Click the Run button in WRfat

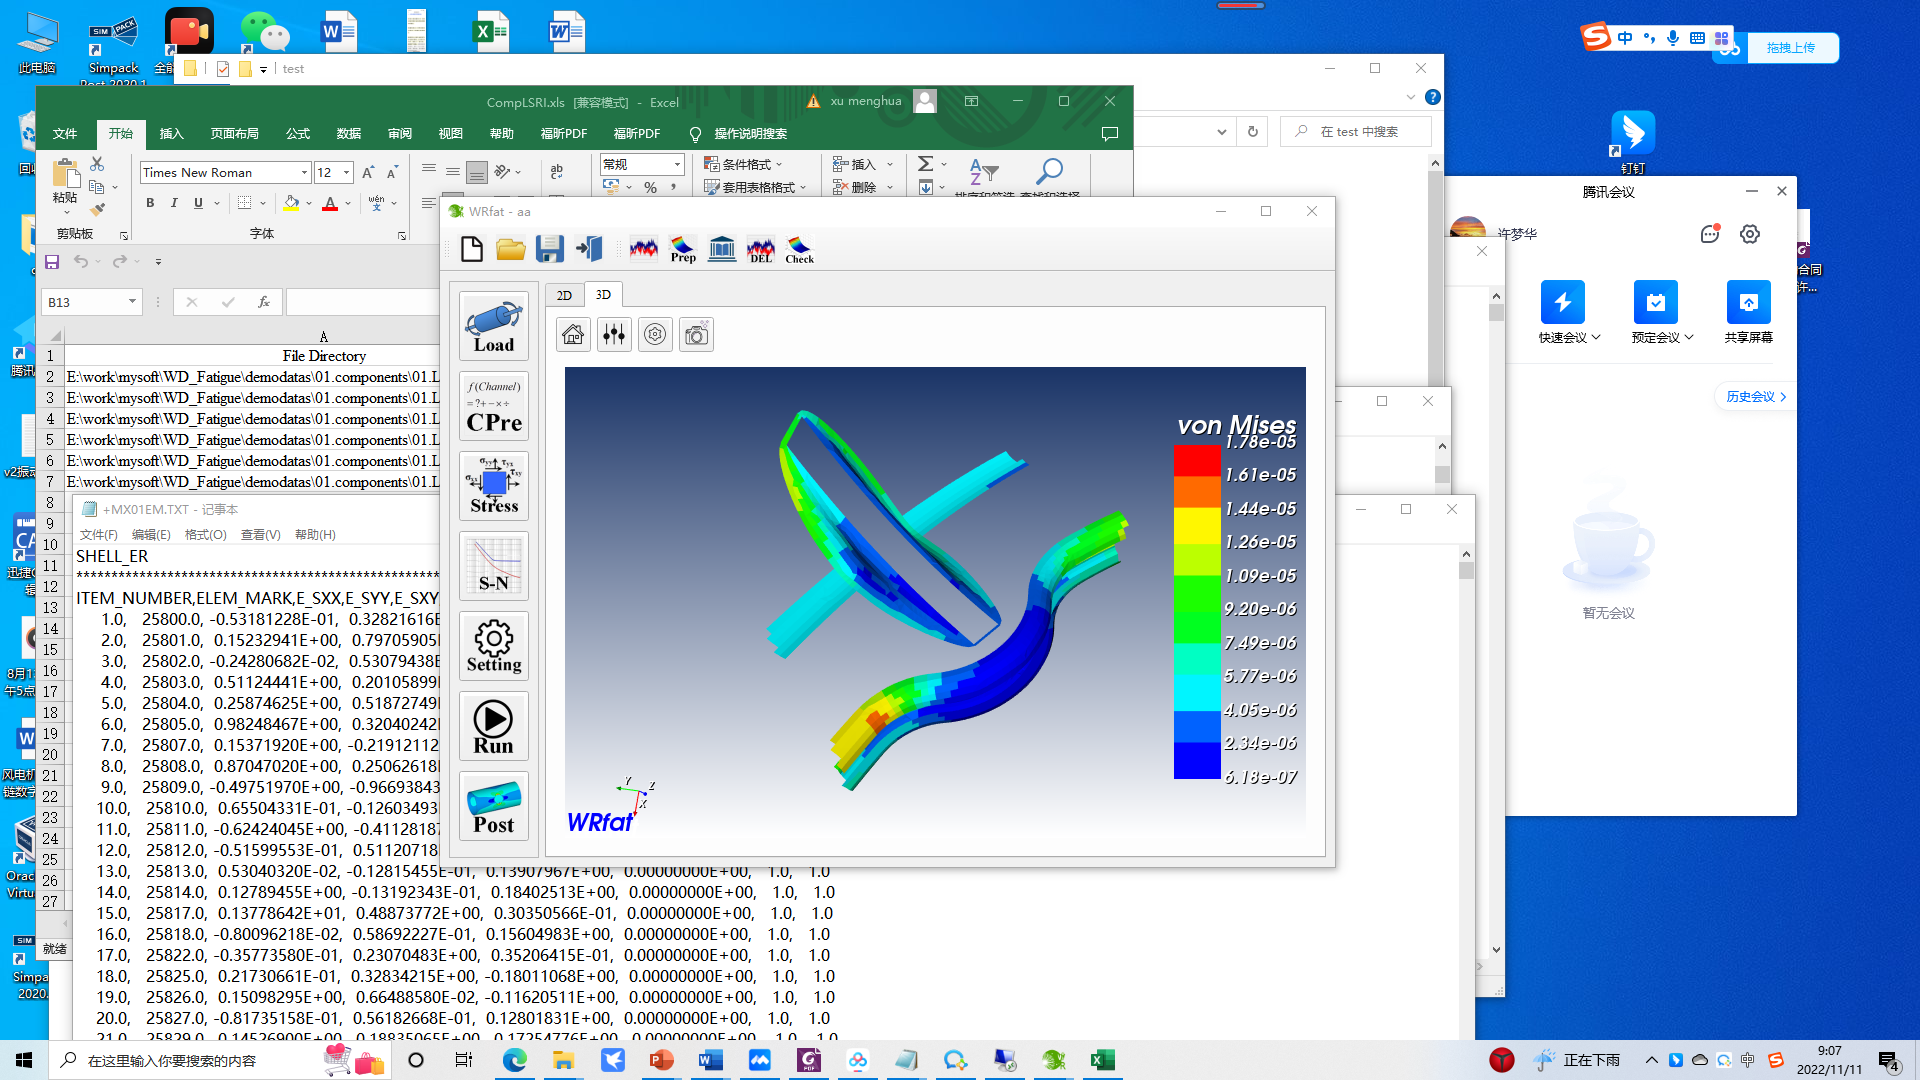click(x=494, y=727)
